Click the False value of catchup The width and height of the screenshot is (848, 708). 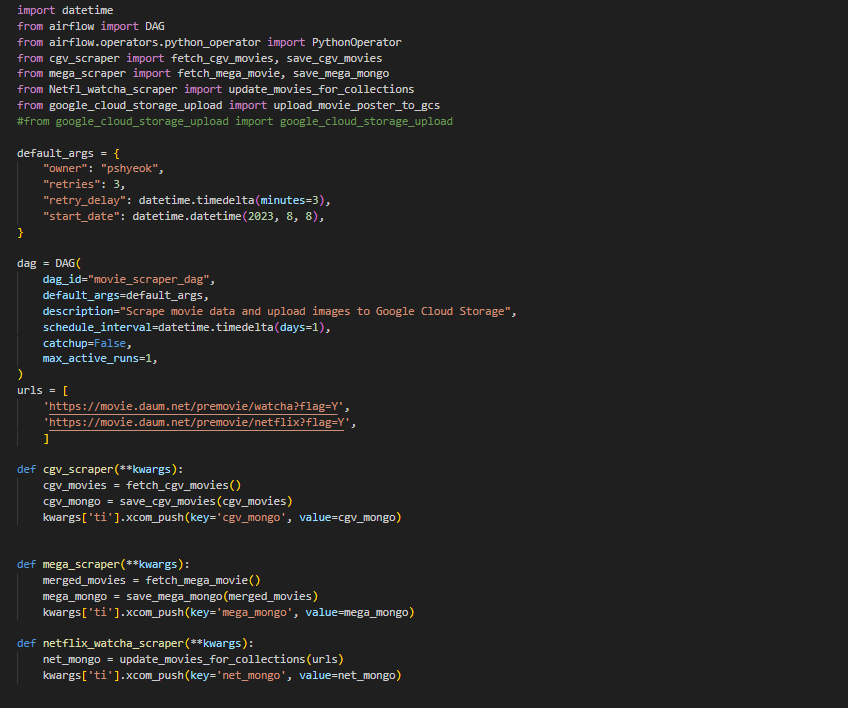point(110,343)
